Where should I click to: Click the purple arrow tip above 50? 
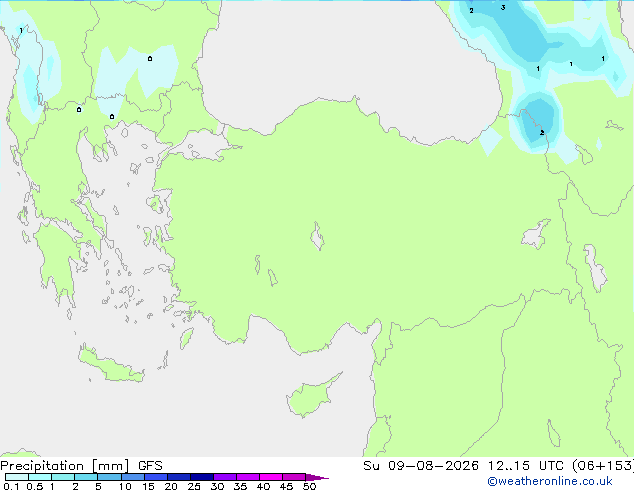[317, 477]
